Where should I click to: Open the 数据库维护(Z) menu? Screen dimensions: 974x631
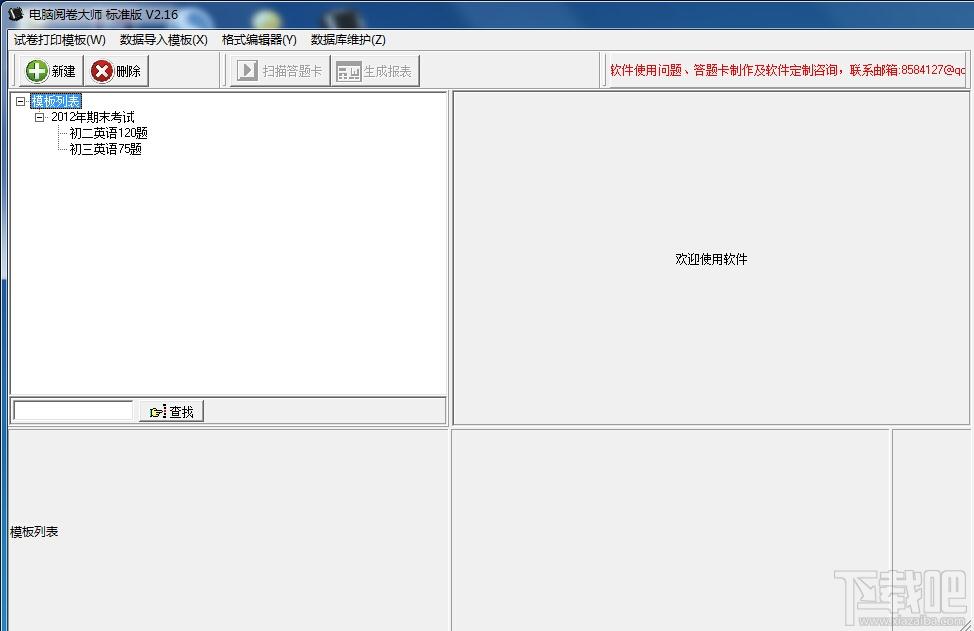click(347, 40)
